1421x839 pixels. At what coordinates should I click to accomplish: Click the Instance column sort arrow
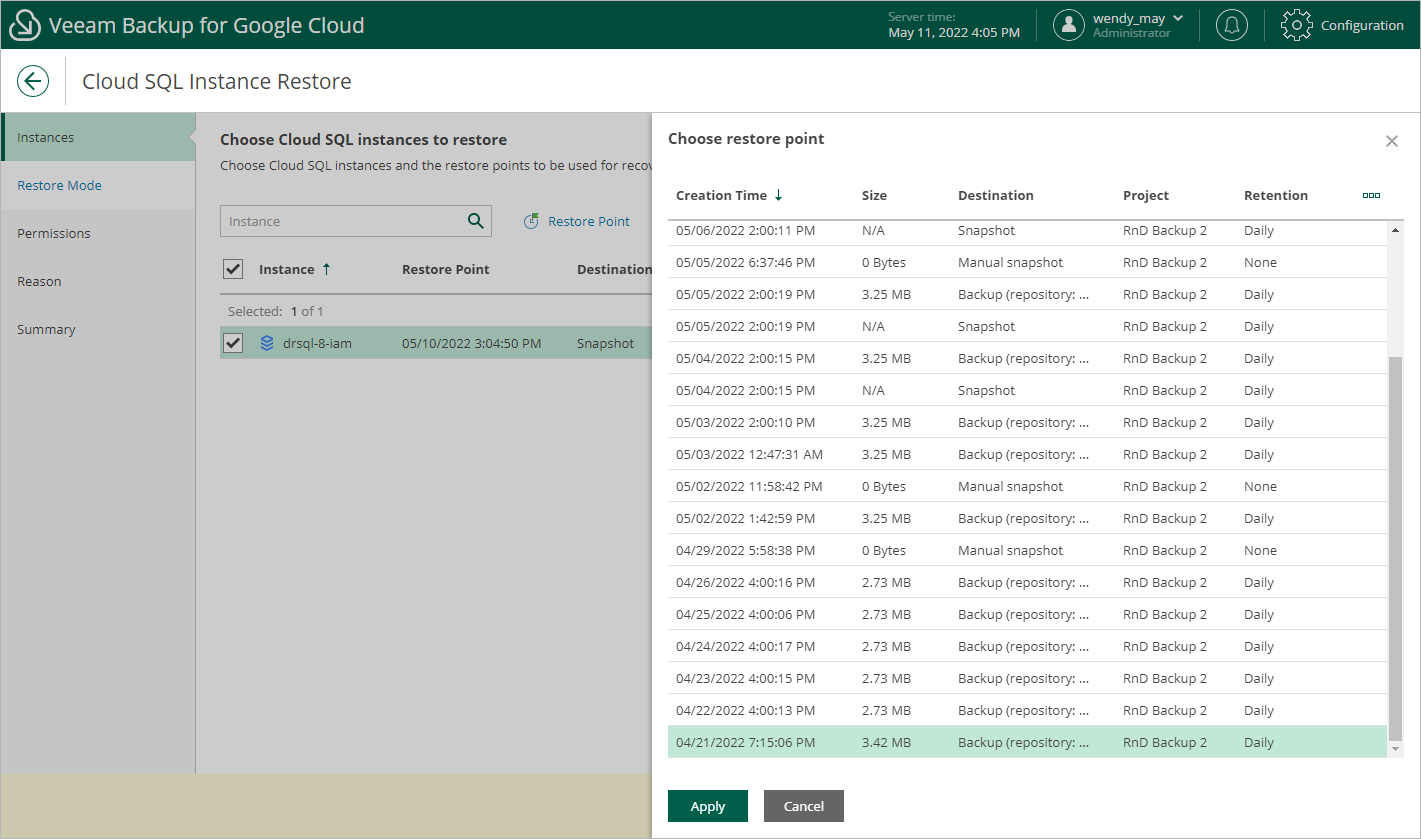pos(326,269)
